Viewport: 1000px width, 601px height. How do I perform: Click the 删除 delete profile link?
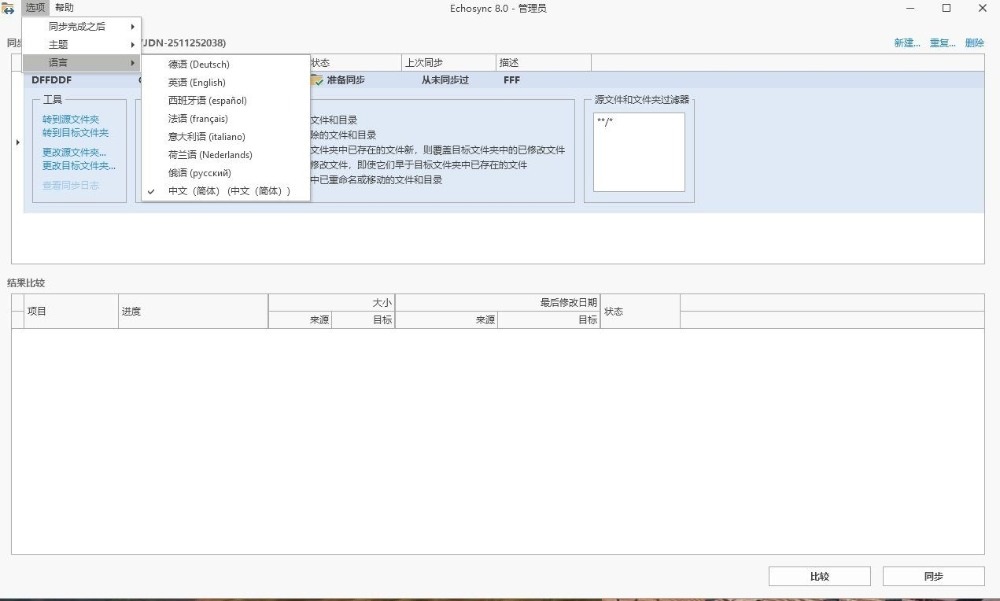[x=974, y=43]
